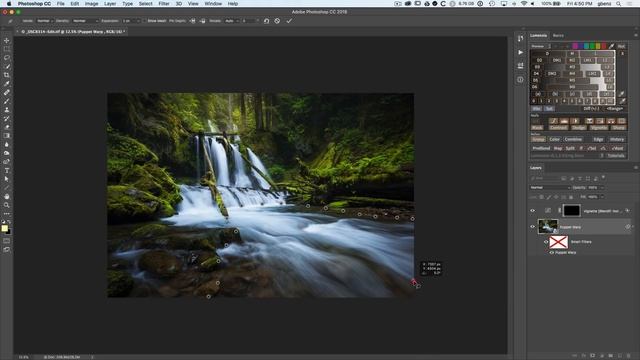Viewport: 640px width, 360px height.
Task: Select the Zoom tool
Action: click(7, 205)
